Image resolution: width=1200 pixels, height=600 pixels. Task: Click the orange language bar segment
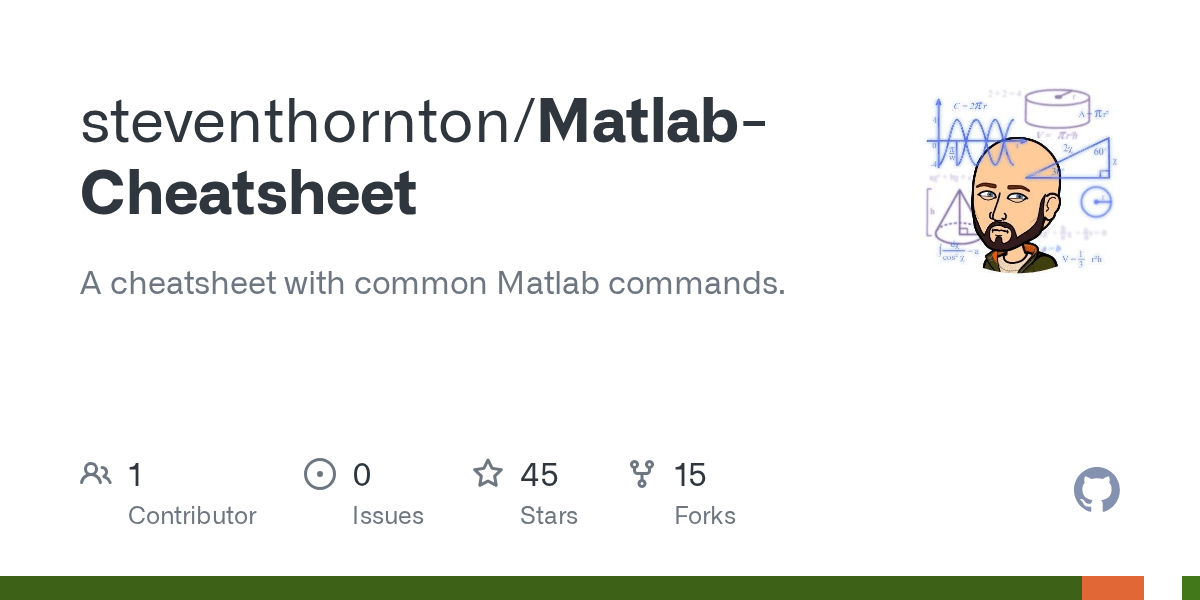tap(1113, 588)
